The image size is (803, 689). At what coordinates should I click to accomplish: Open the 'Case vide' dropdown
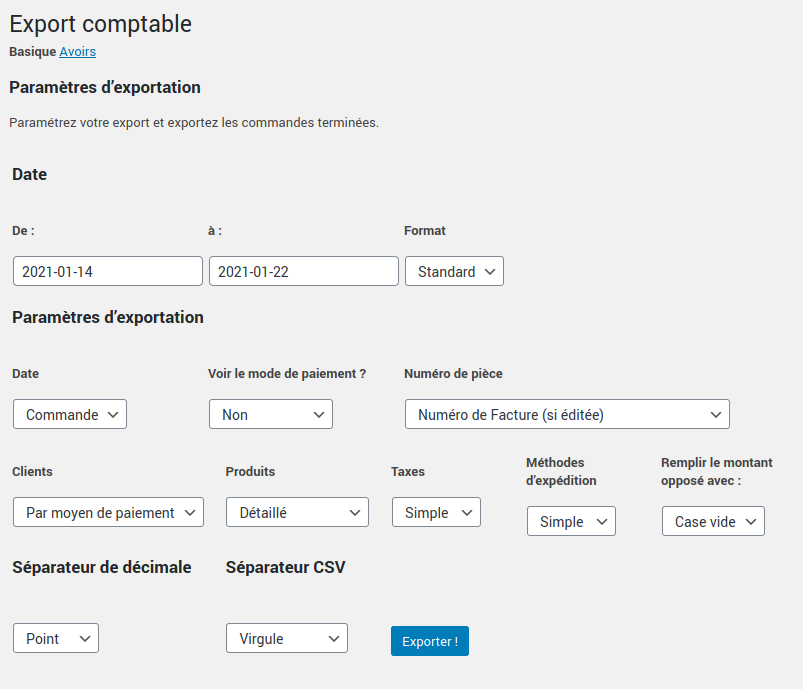[713, 521]
